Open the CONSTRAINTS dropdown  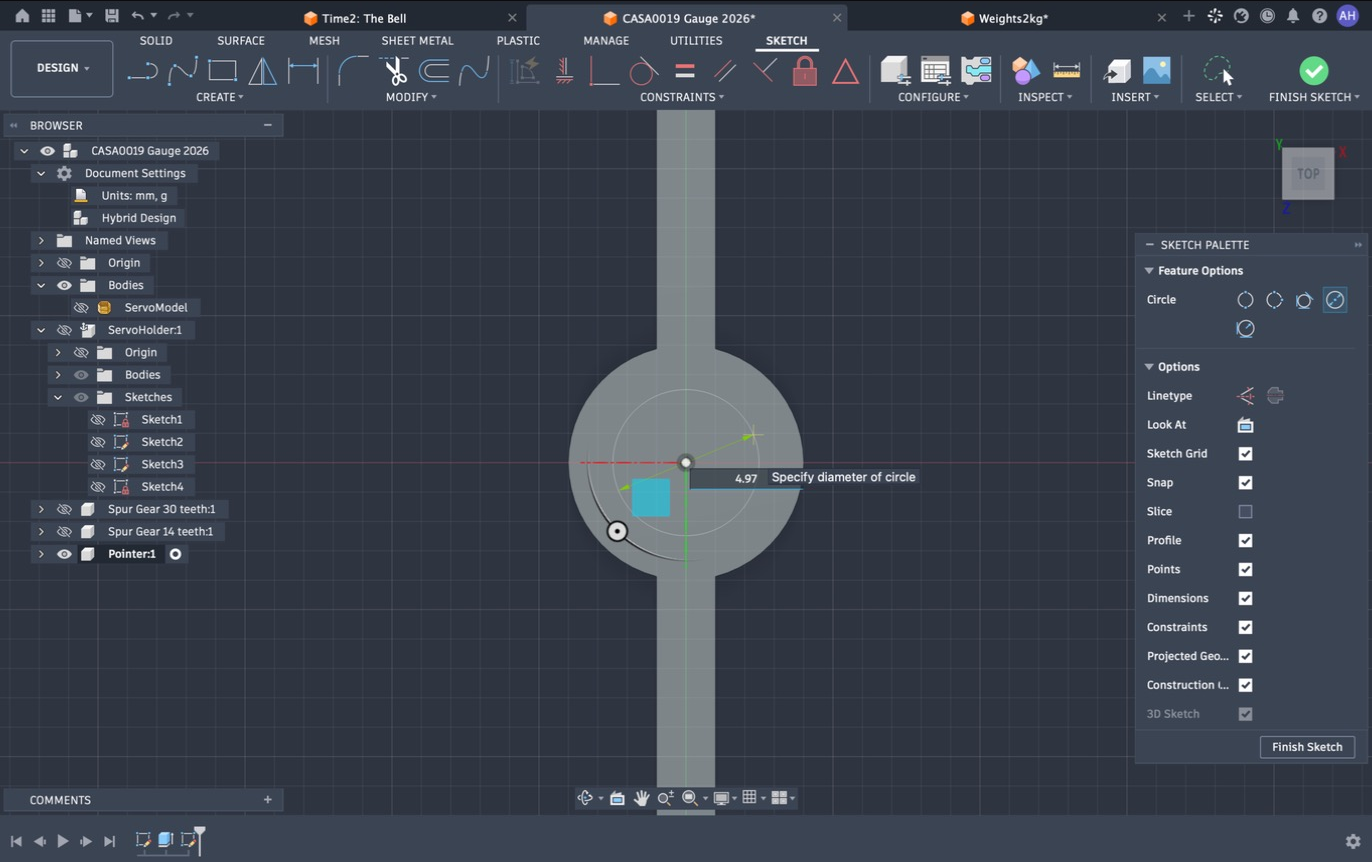coord(682,97)
